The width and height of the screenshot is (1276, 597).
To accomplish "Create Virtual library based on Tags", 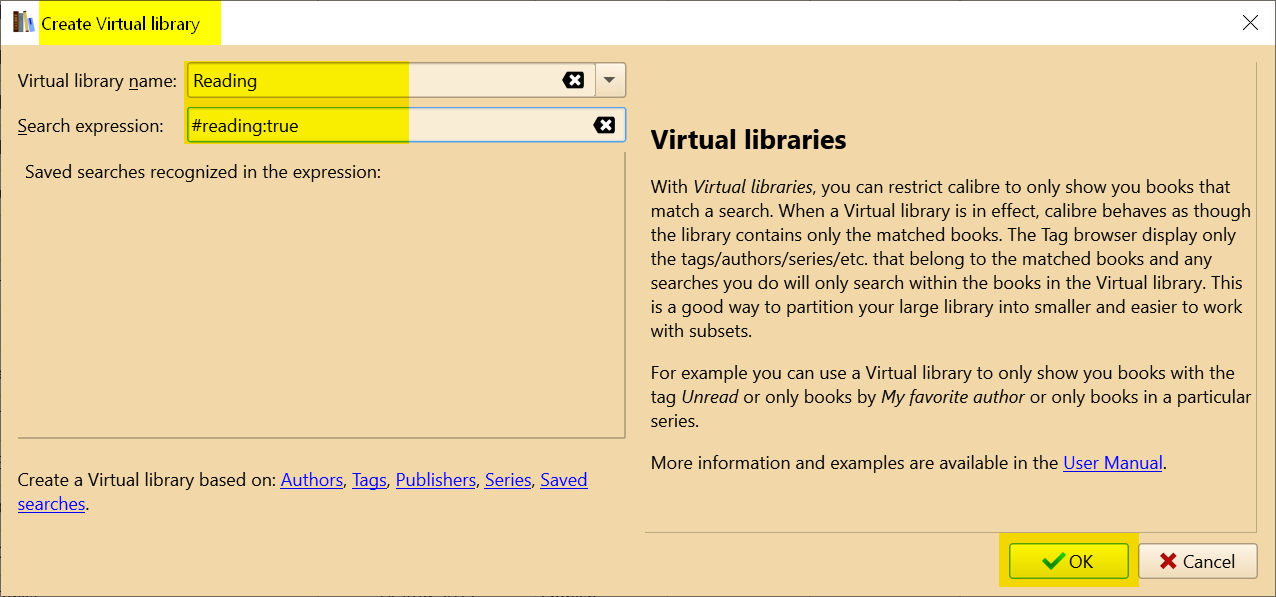I will coord(369,480).
